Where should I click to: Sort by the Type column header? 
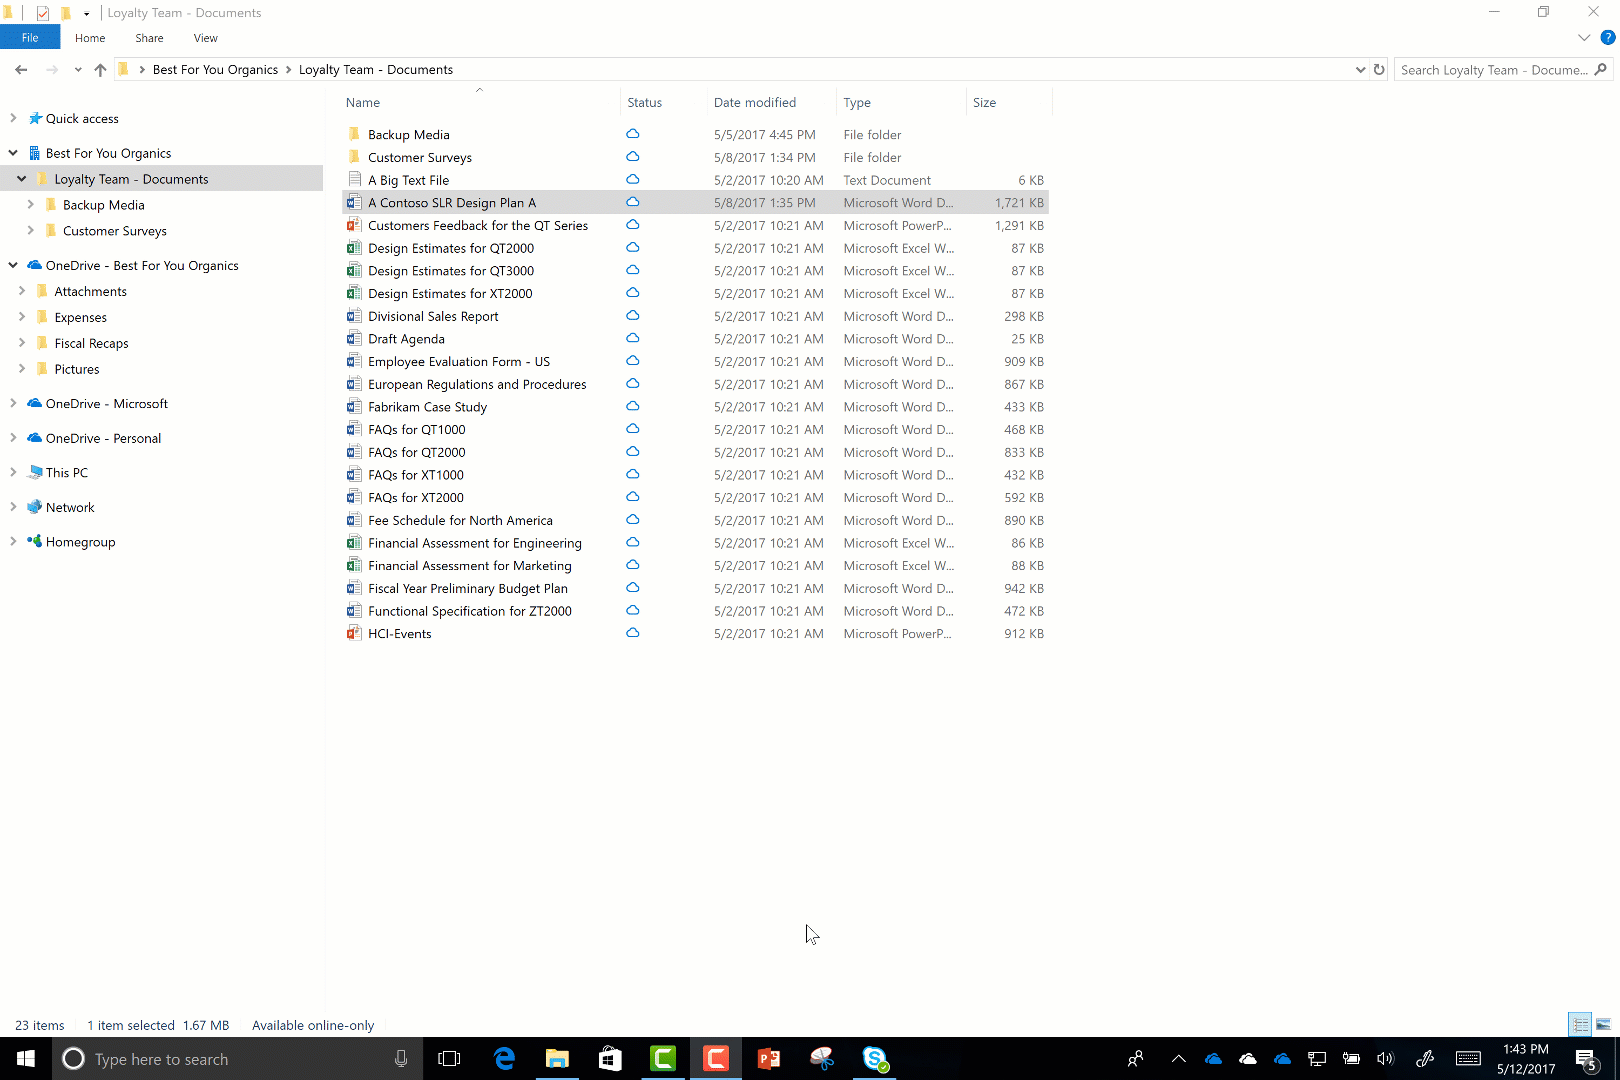pos(857,102)
